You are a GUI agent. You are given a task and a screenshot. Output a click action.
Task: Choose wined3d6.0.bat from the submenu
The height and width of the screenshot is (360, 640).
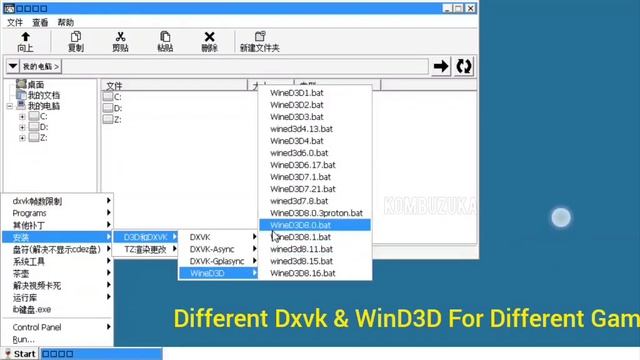[x=315, y=153]
